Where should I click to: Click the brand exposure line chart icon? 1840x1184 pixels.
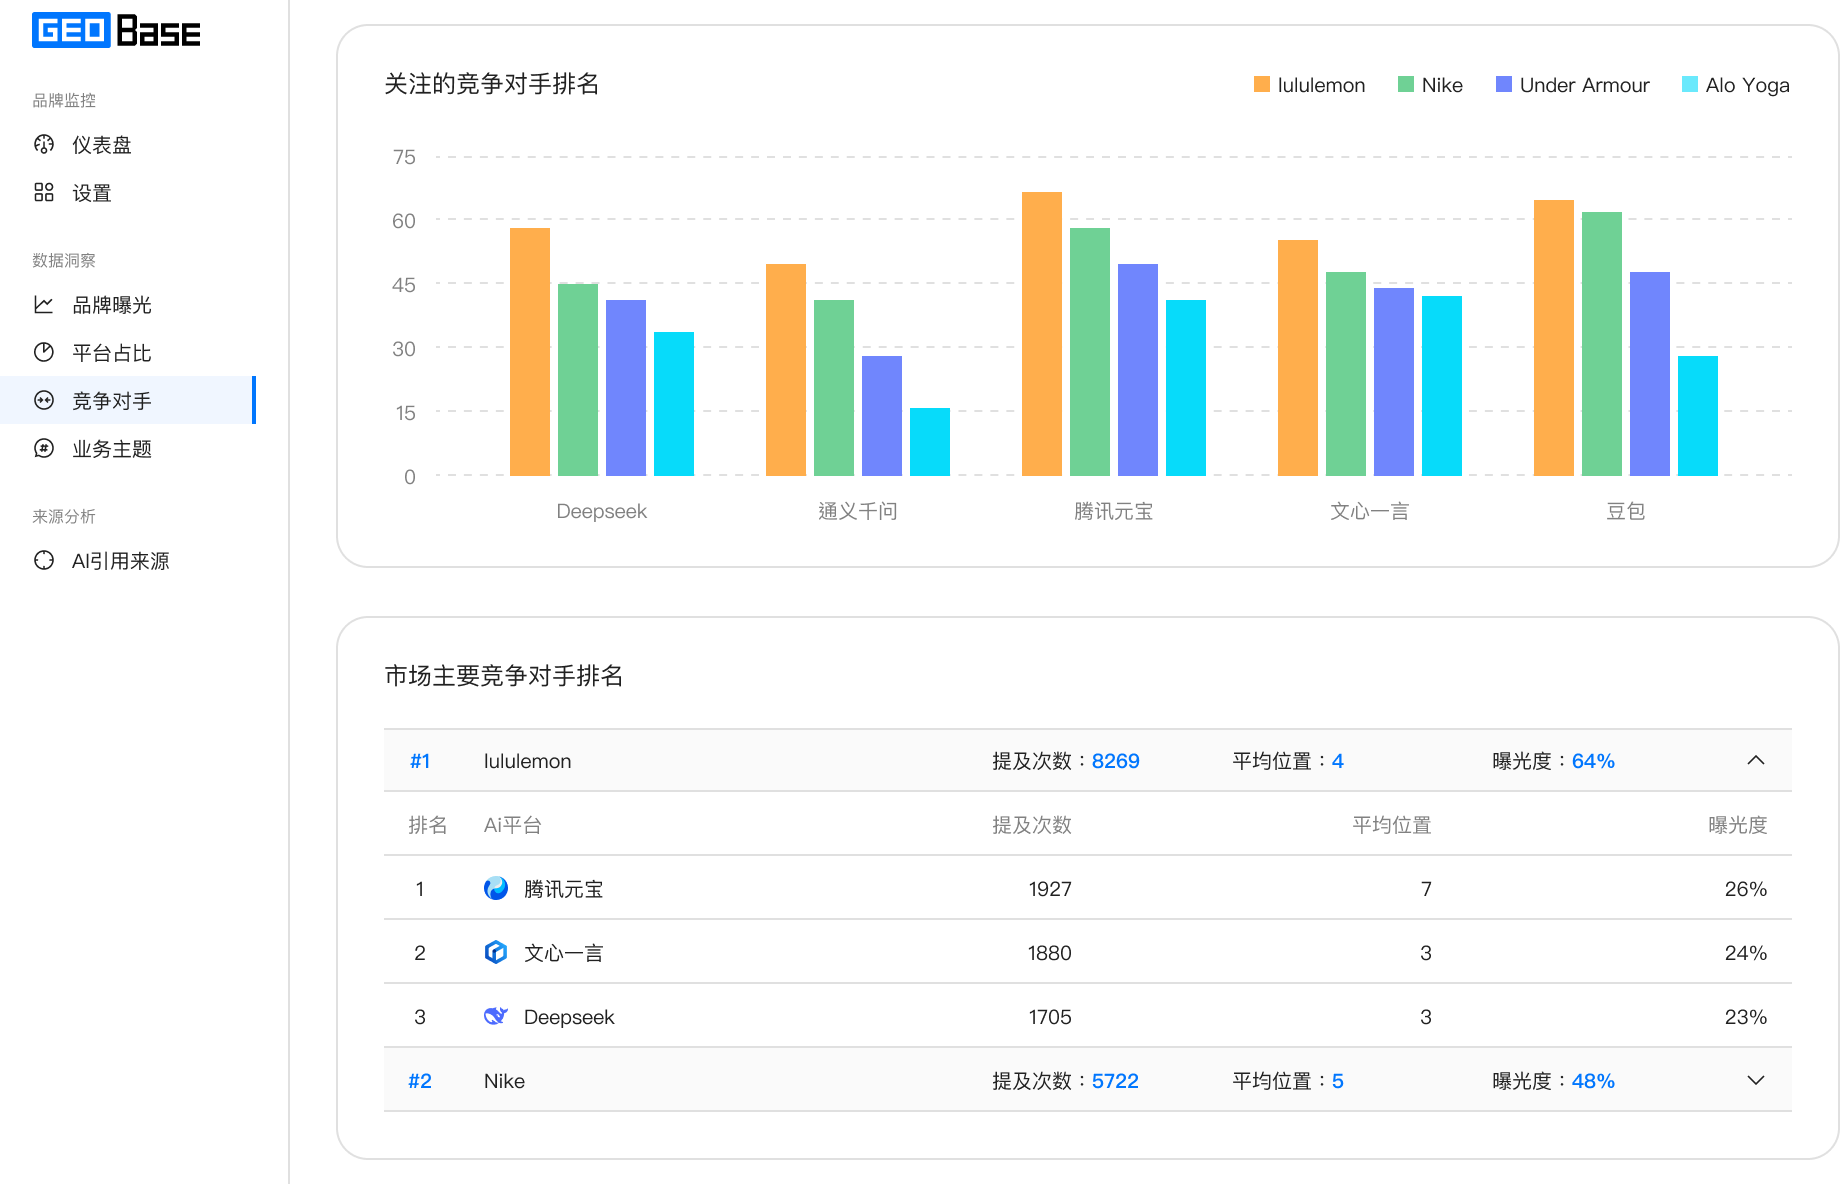pos(44,305)
